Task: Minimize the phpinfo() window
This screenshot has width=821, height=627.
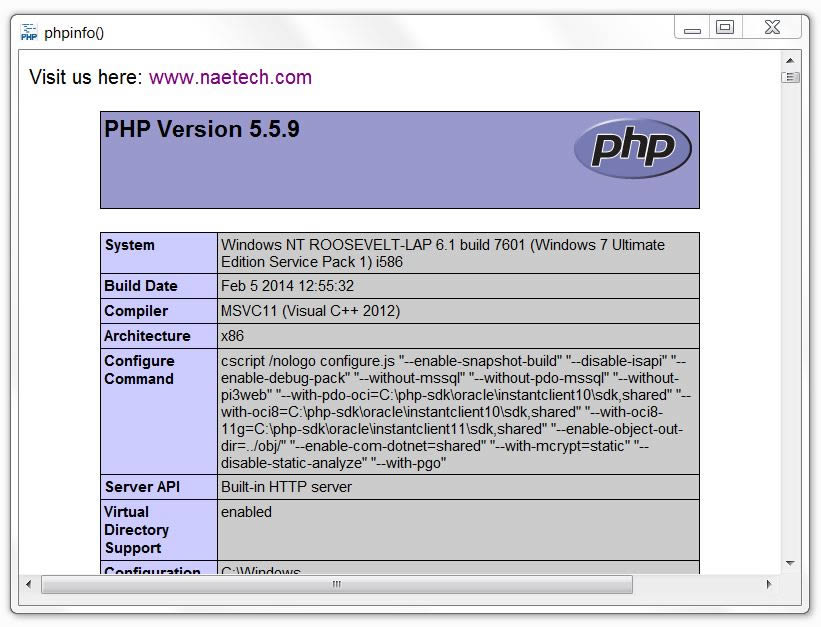Action: point(692,29)
